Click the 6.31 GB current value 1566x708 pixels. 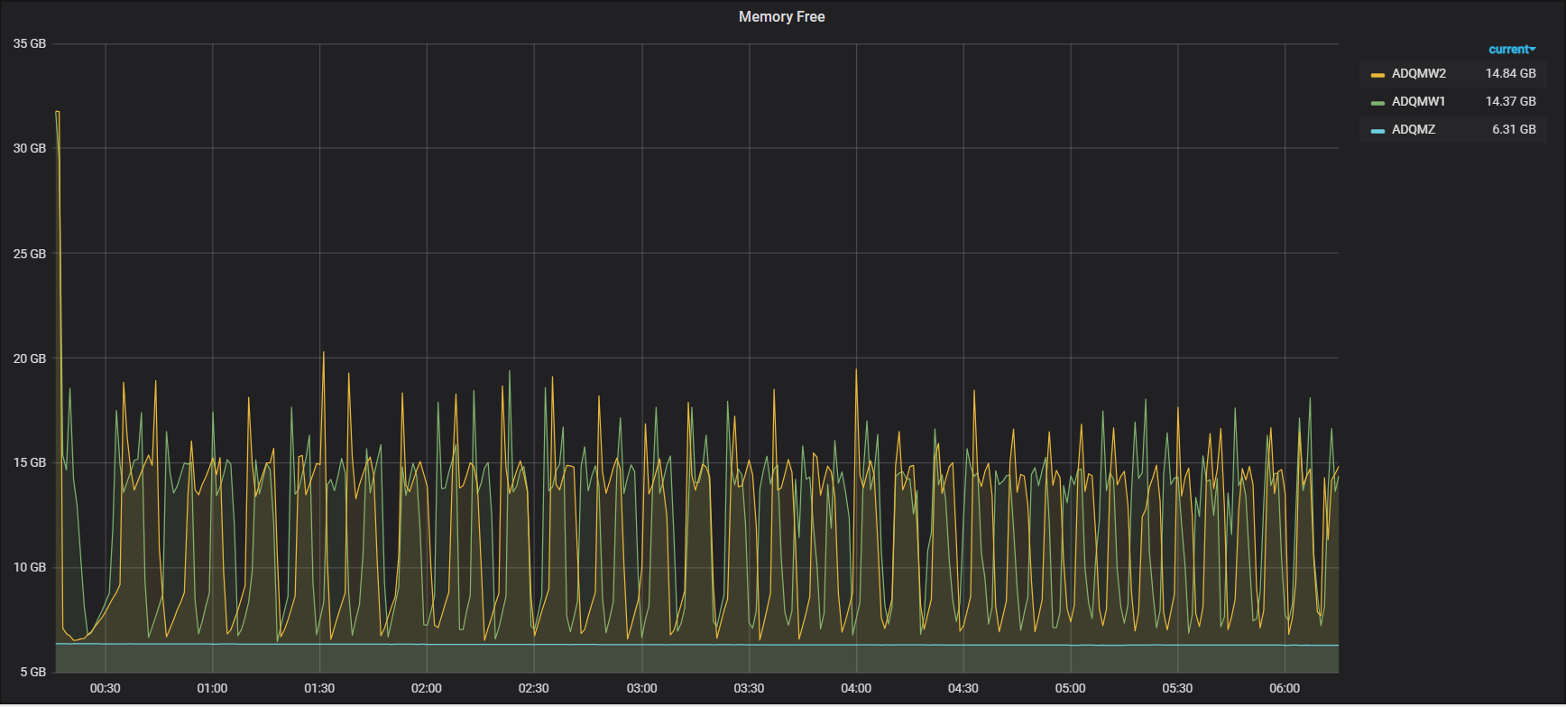coord(1514,129)
